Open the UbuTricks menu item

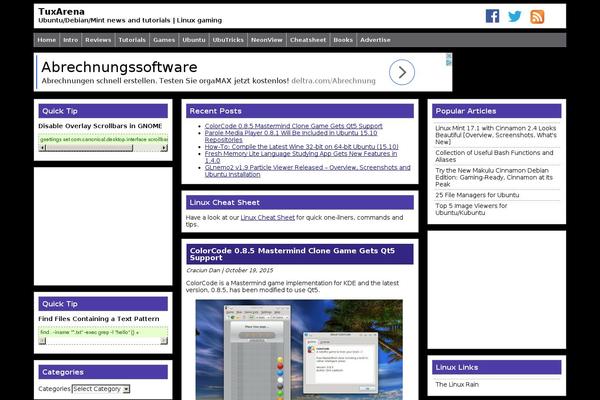[x=228, y=40]
